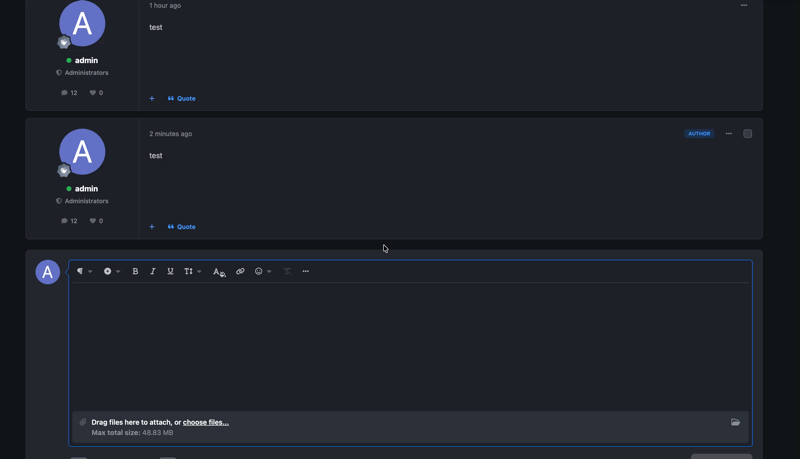Click the reputation heart count in author post
Screen dimensions: 800x459
[96, 221]
